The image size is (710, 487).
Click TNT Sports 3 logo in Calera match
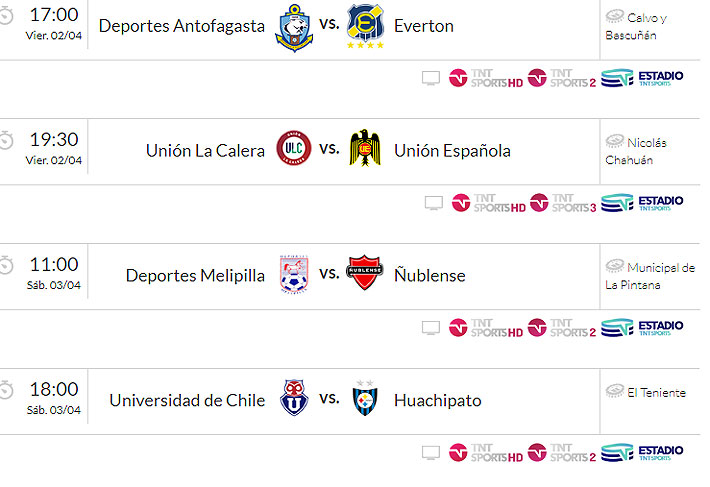563,202
